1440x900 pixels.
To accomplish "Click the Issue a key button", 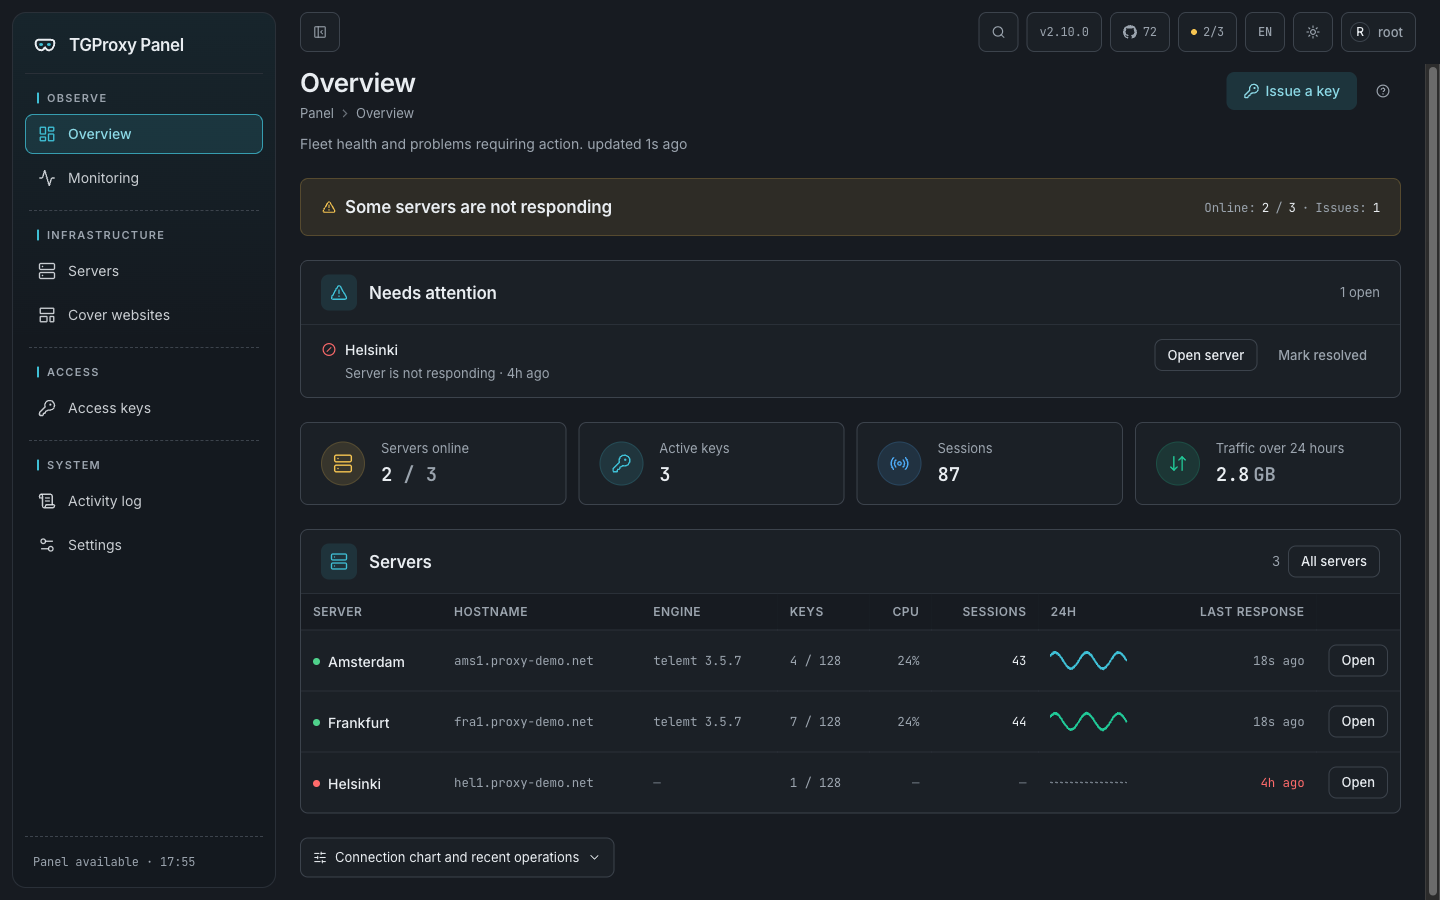I will coord(1291,91).
